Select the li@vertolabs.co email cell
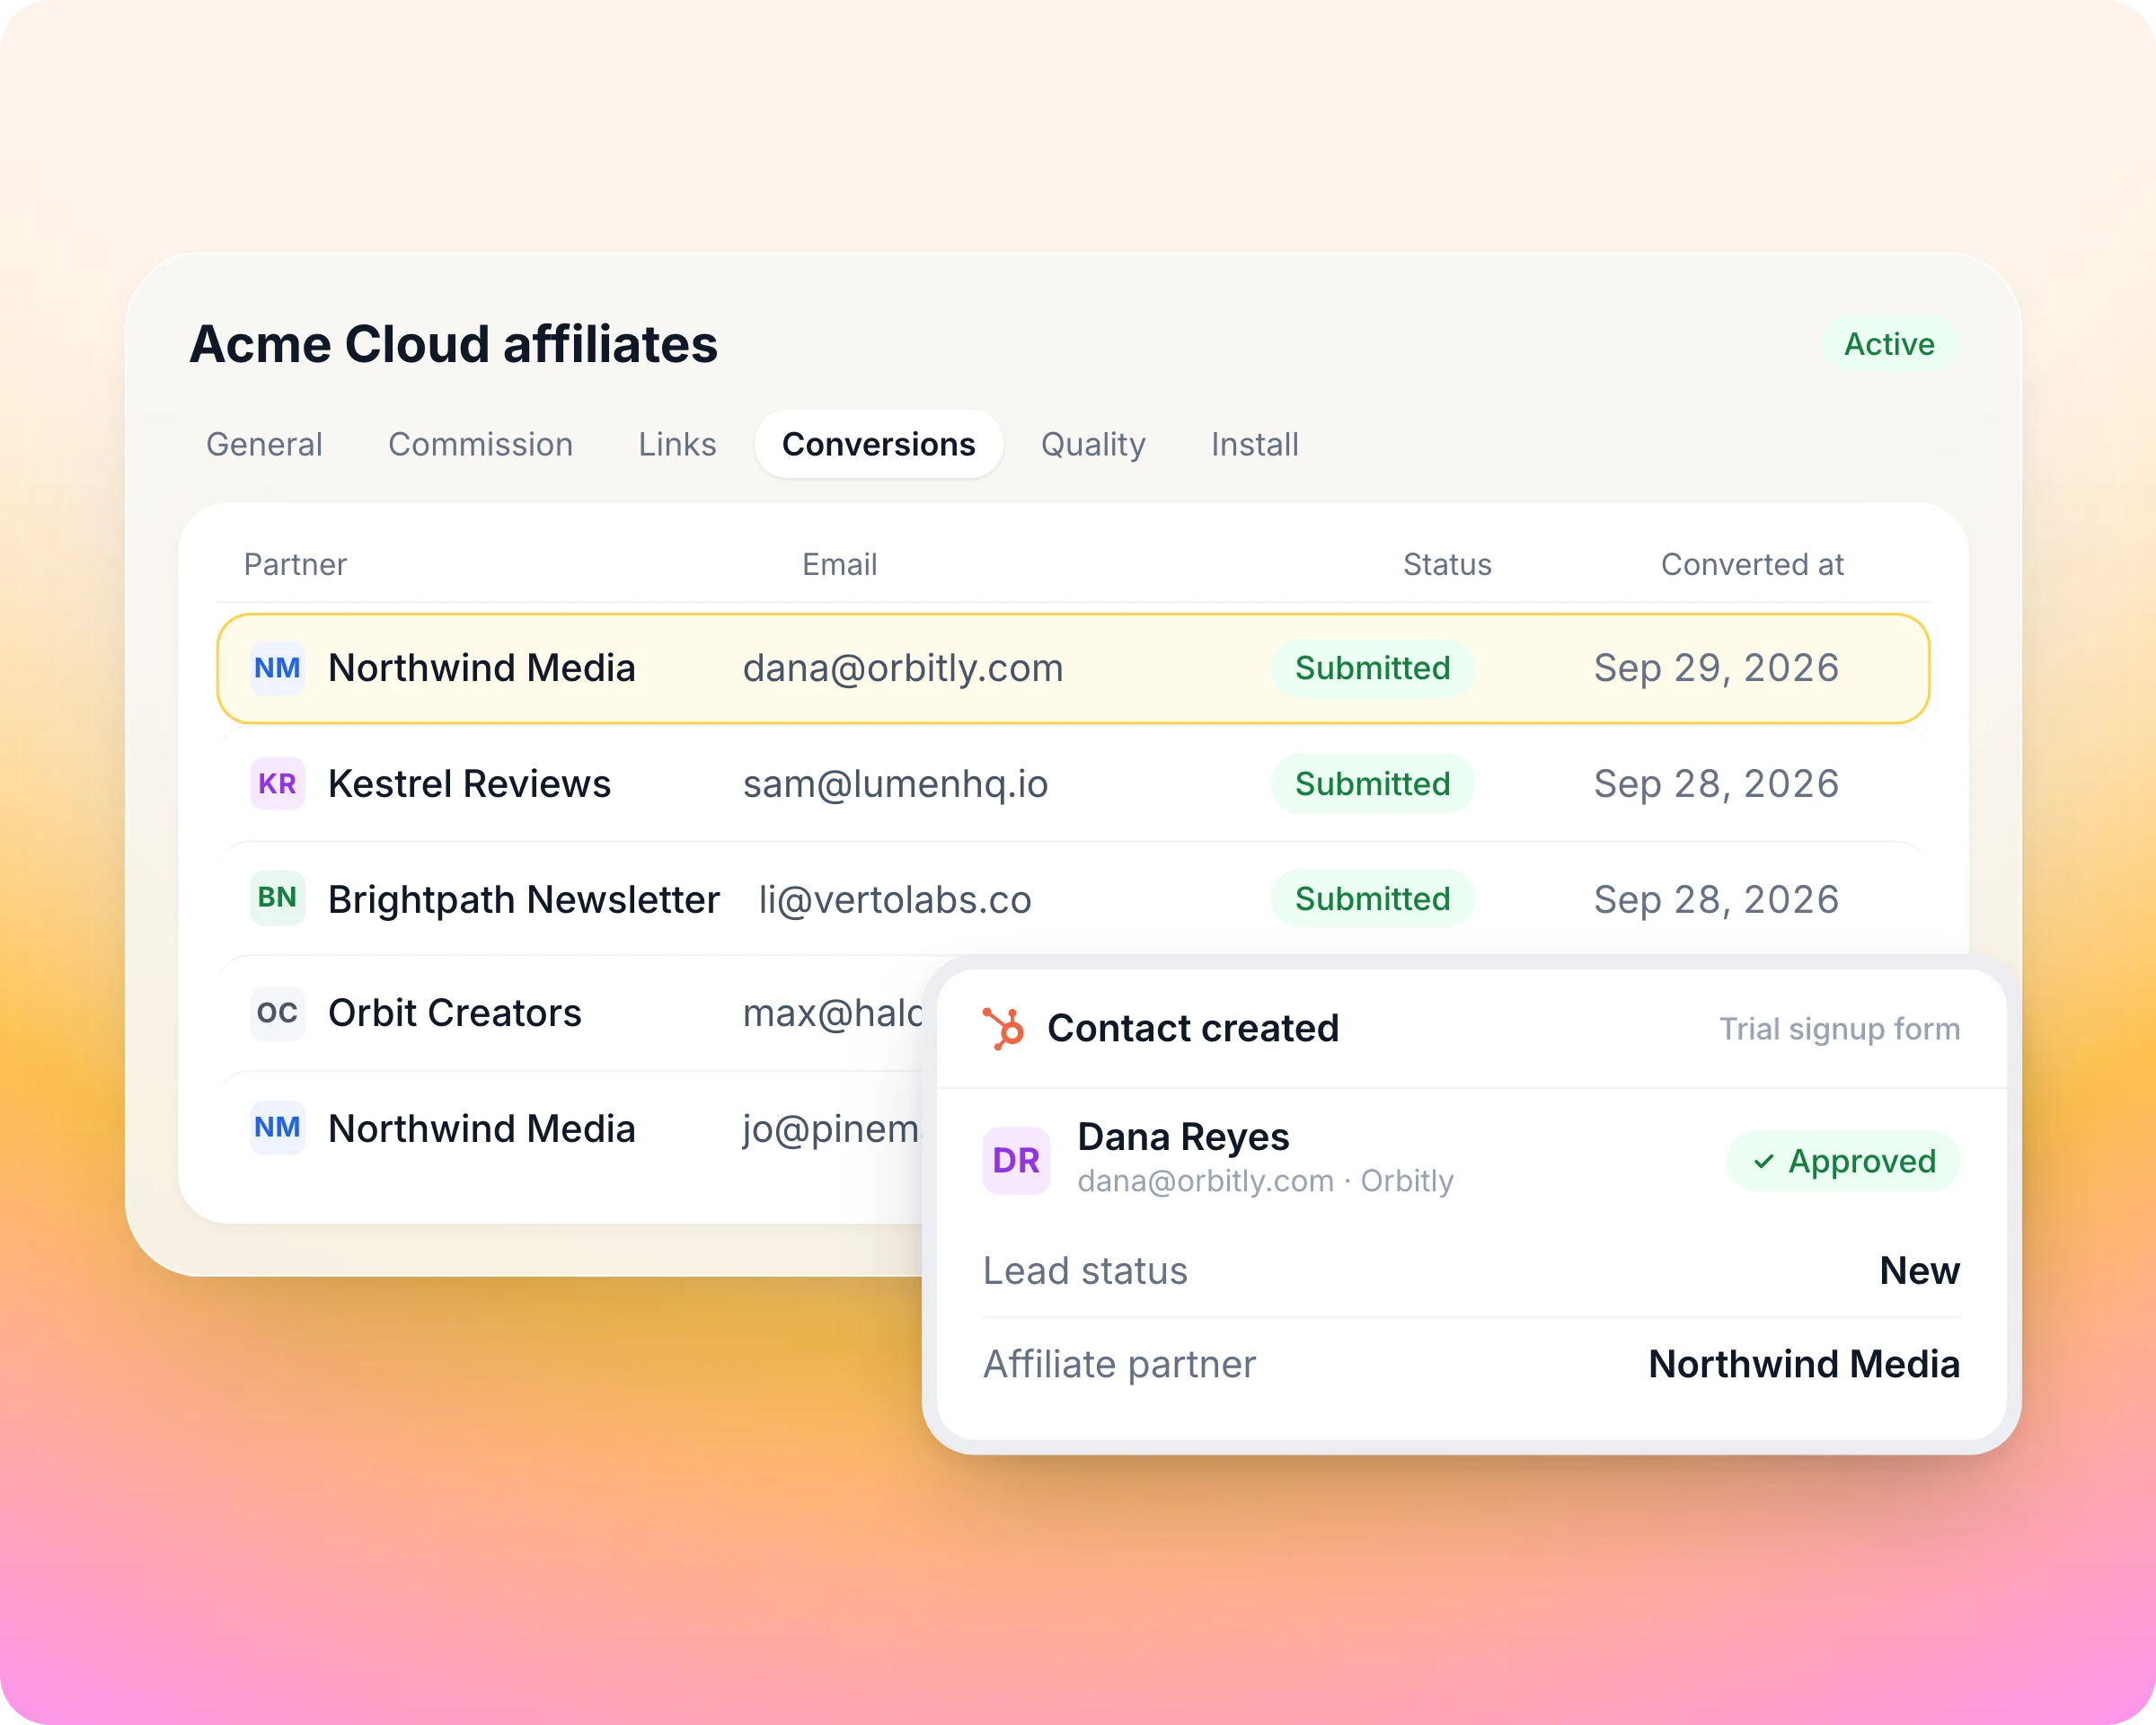The image size is (2156, 1725). [x=894, y=899]
